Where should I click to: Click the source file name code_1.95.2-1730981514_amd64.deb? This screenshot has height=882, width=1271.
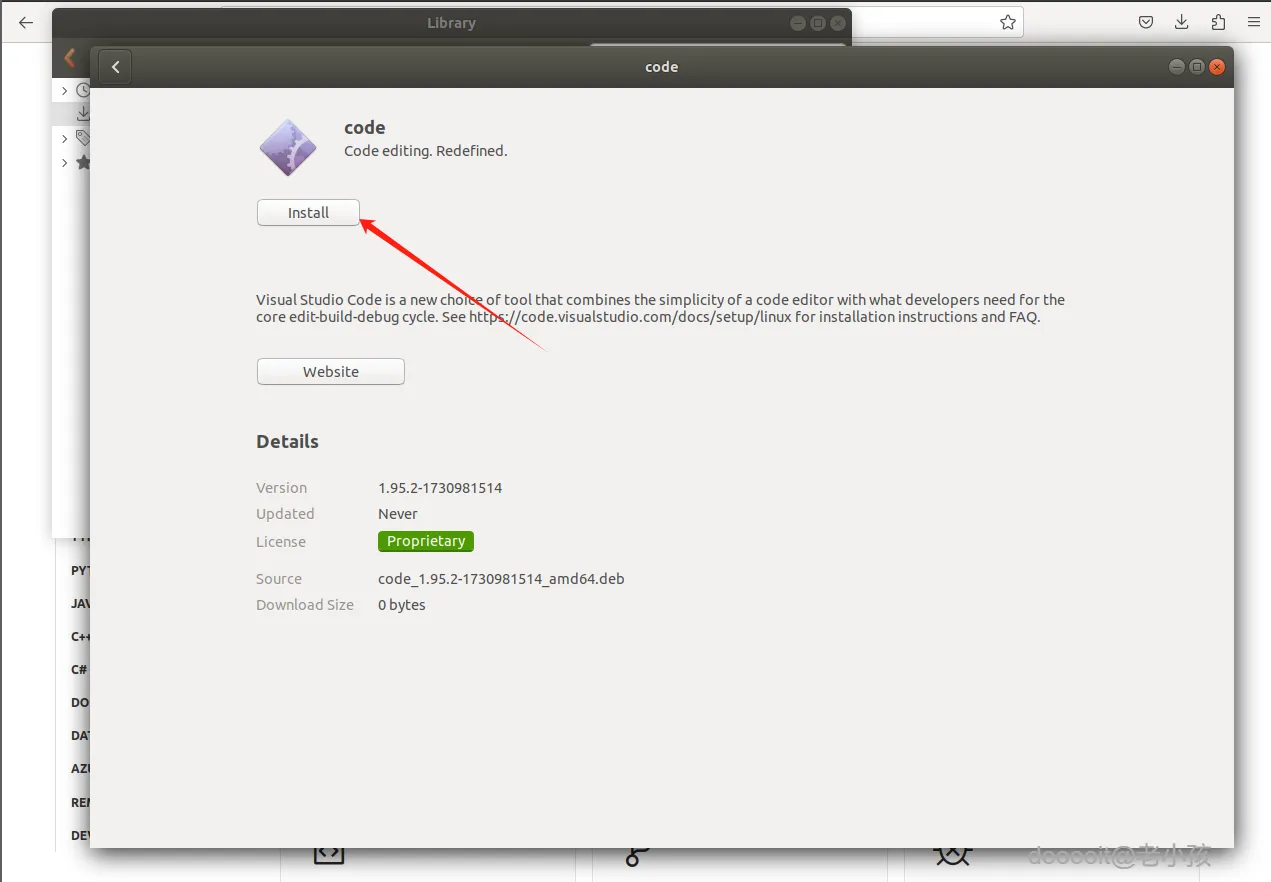[x=501, y=579]
